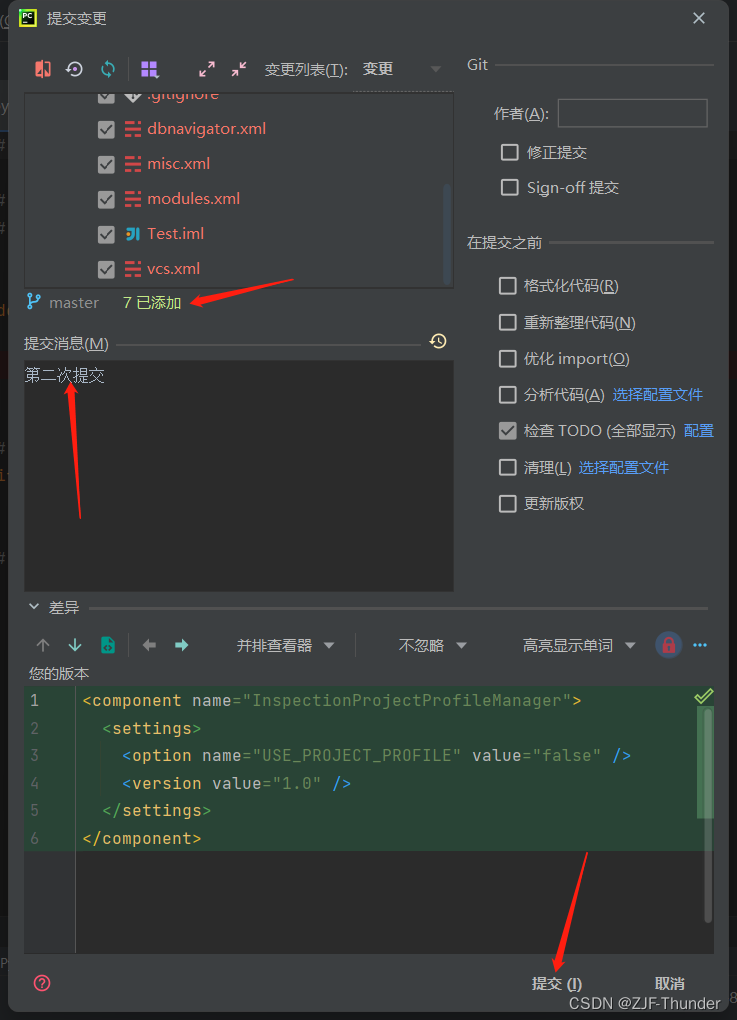This screenshot has height=1020, width=737.
Task: Uncheck the misc.xml checkbox
Action: pos(106,165)
